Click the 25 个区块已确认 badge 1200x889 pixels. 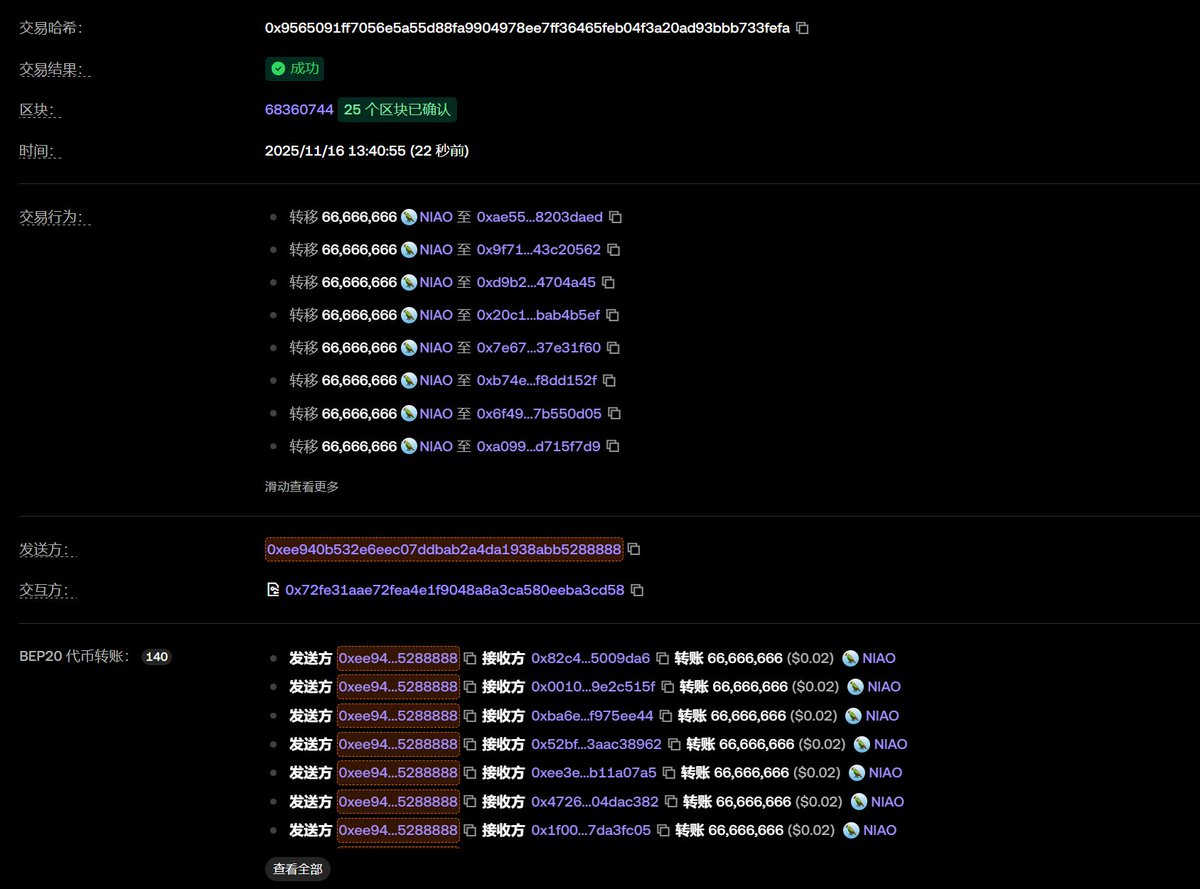pyautogui.click(x=398, y=110)
